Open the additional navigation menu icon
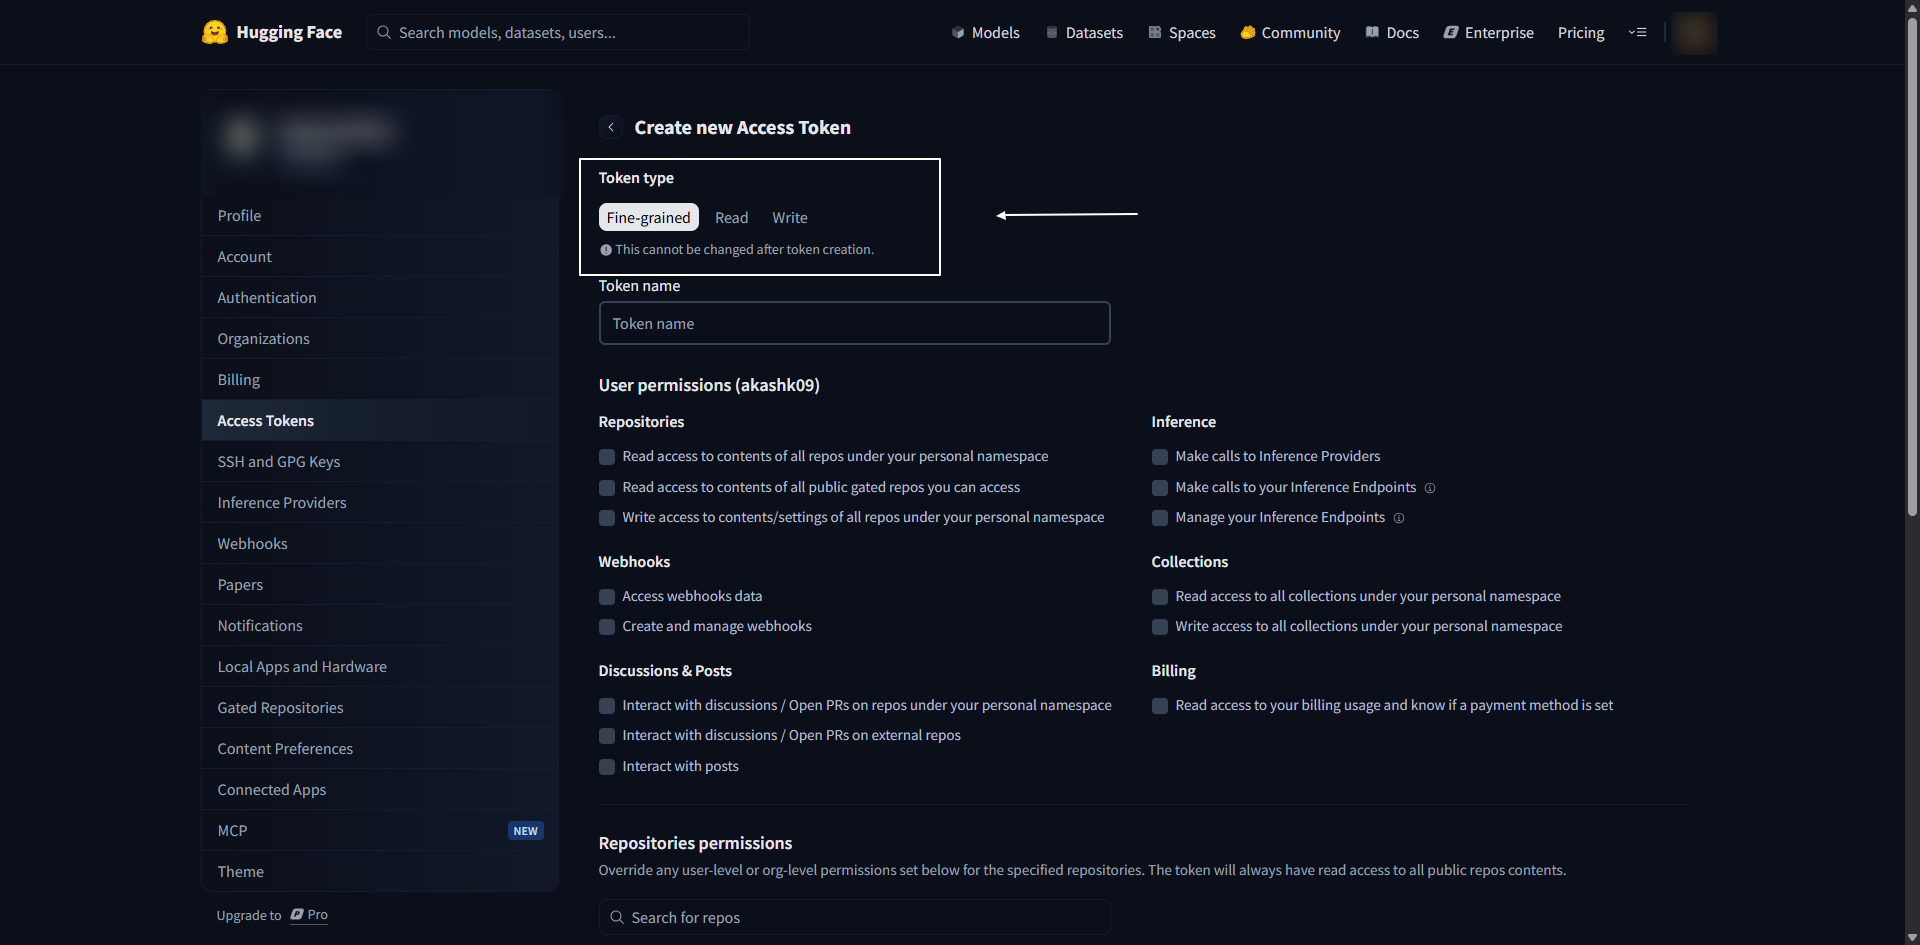The height and width of the screenshot is (945, 1920). [x=1637, y=32]
